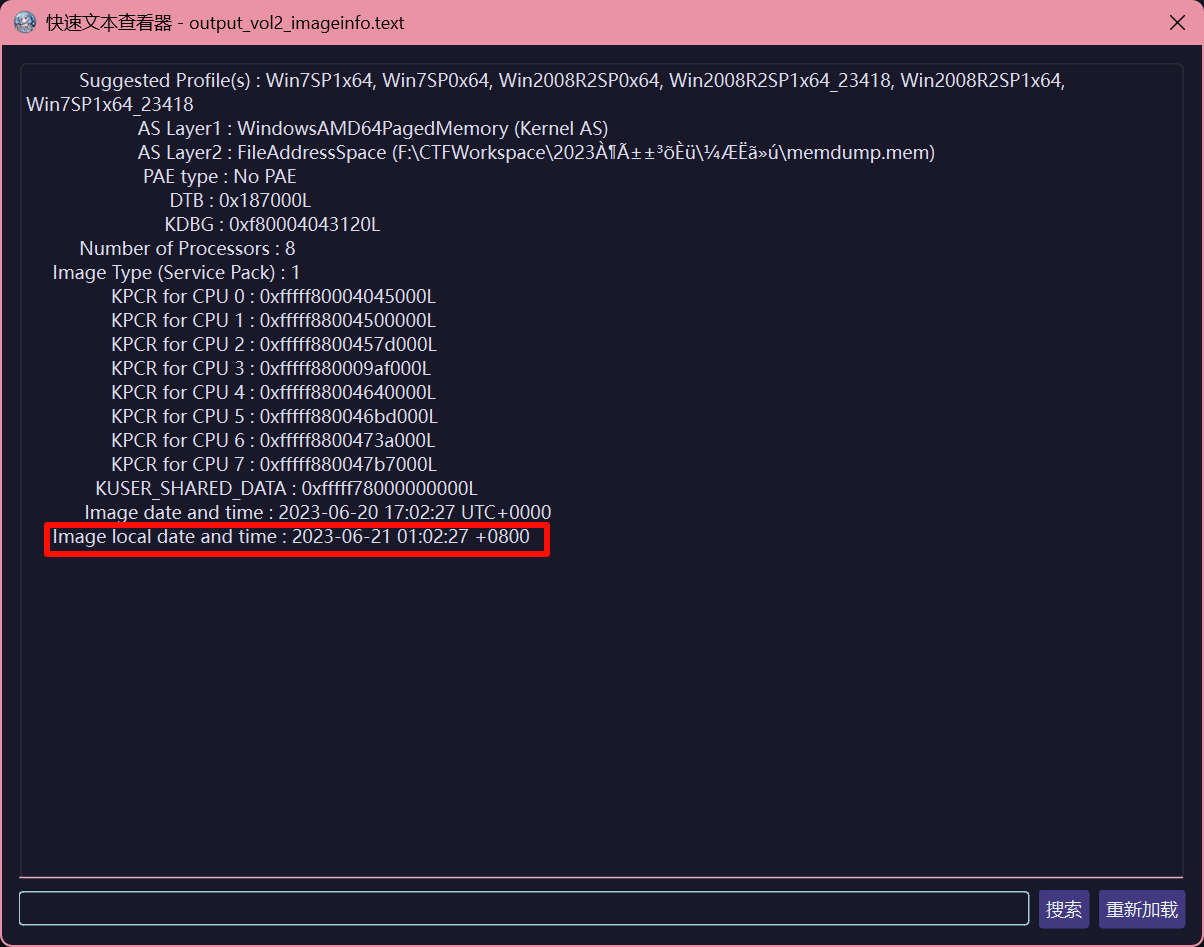Viewport: 1204px width, 947px height.
Task: Click the 重新加载 reload button
Action: (1142, 909)
